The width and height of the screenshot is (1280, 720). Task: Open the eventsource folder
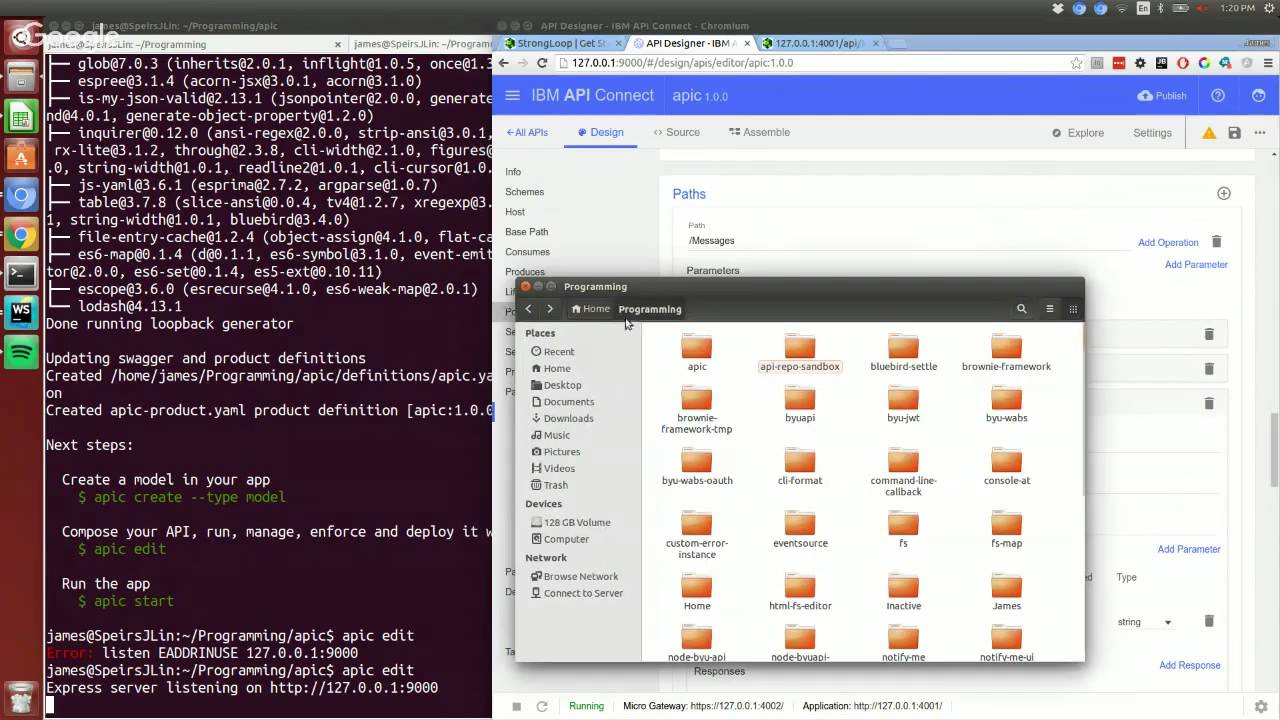click(x=800, y=529)
